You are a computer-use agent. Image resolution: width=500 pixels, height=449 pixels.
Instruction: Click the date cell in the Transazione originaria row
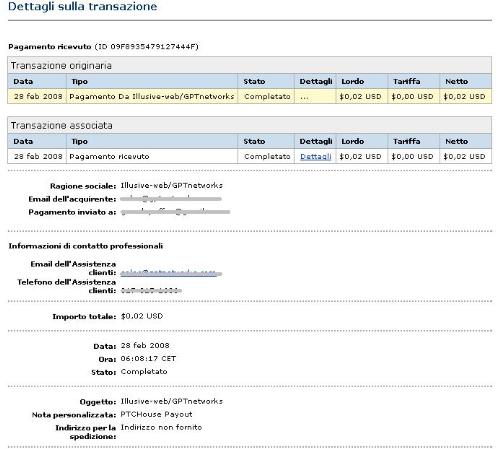38,96
